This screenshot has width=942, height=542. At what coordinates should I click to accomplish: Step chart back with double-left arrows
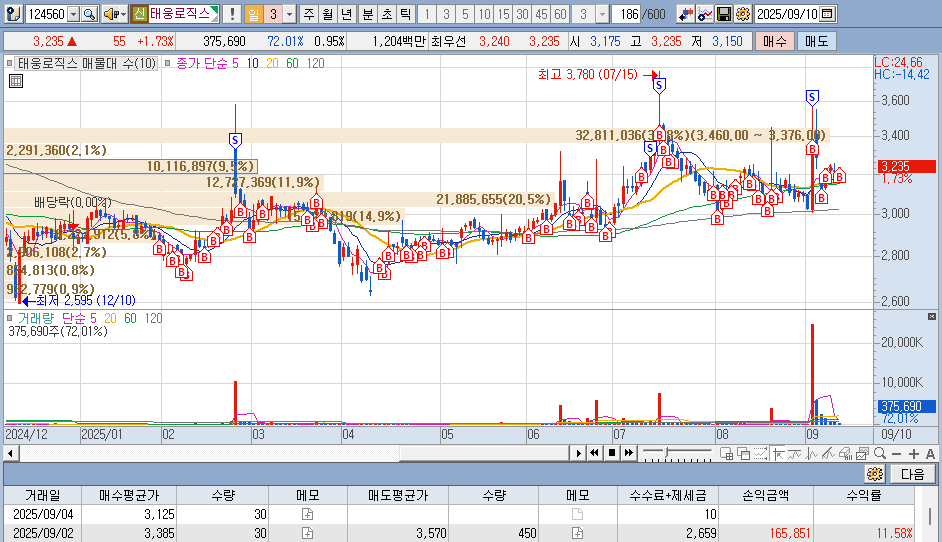[x=595, y=453]
